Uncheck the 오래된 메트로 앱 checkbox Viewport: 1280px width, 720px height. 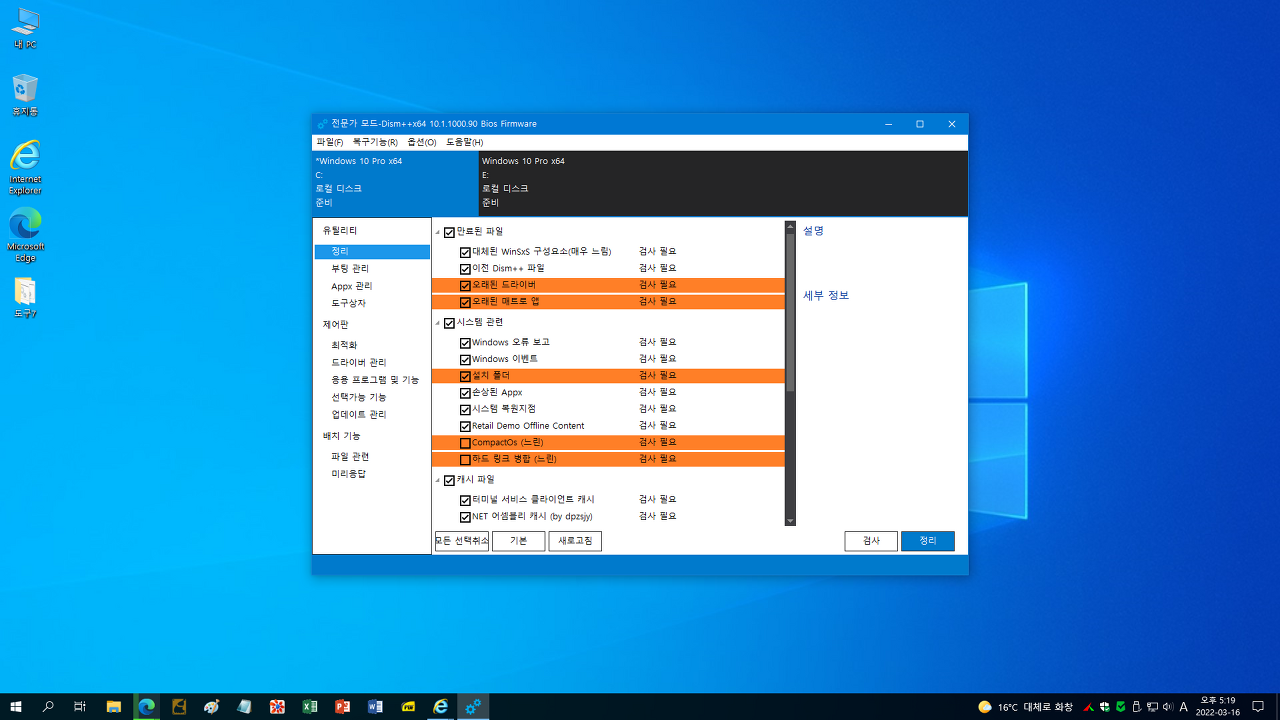coord(465,302)
